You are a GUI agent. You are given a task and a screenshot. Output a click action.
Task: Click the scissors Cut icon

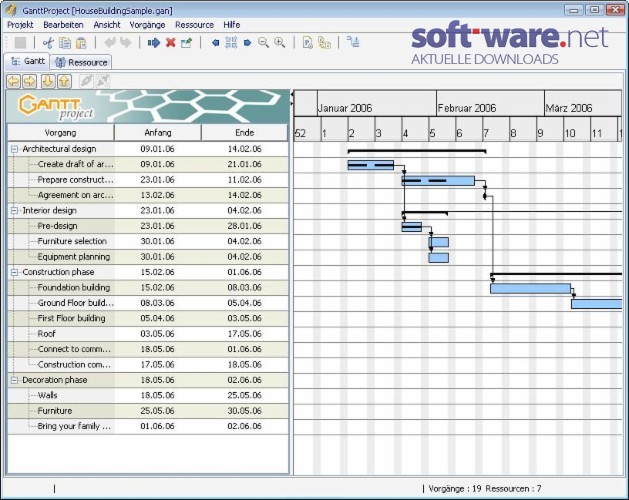point(49,43)
